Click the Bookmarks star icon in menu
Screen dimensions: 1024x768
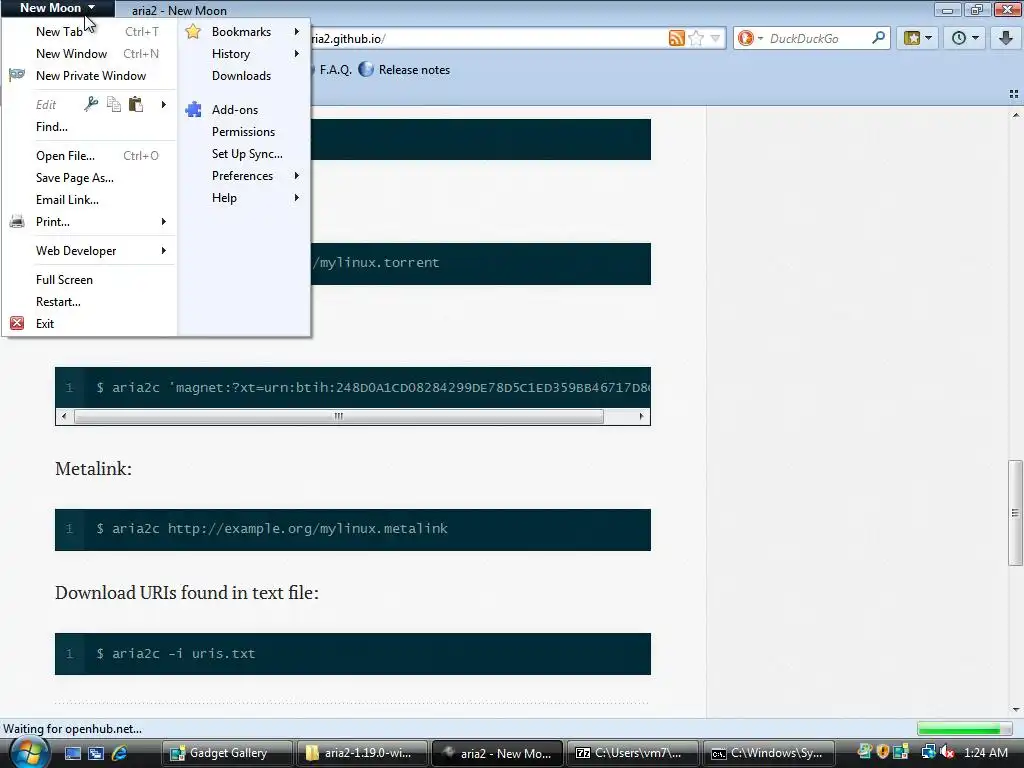click(x=193, y=31)
